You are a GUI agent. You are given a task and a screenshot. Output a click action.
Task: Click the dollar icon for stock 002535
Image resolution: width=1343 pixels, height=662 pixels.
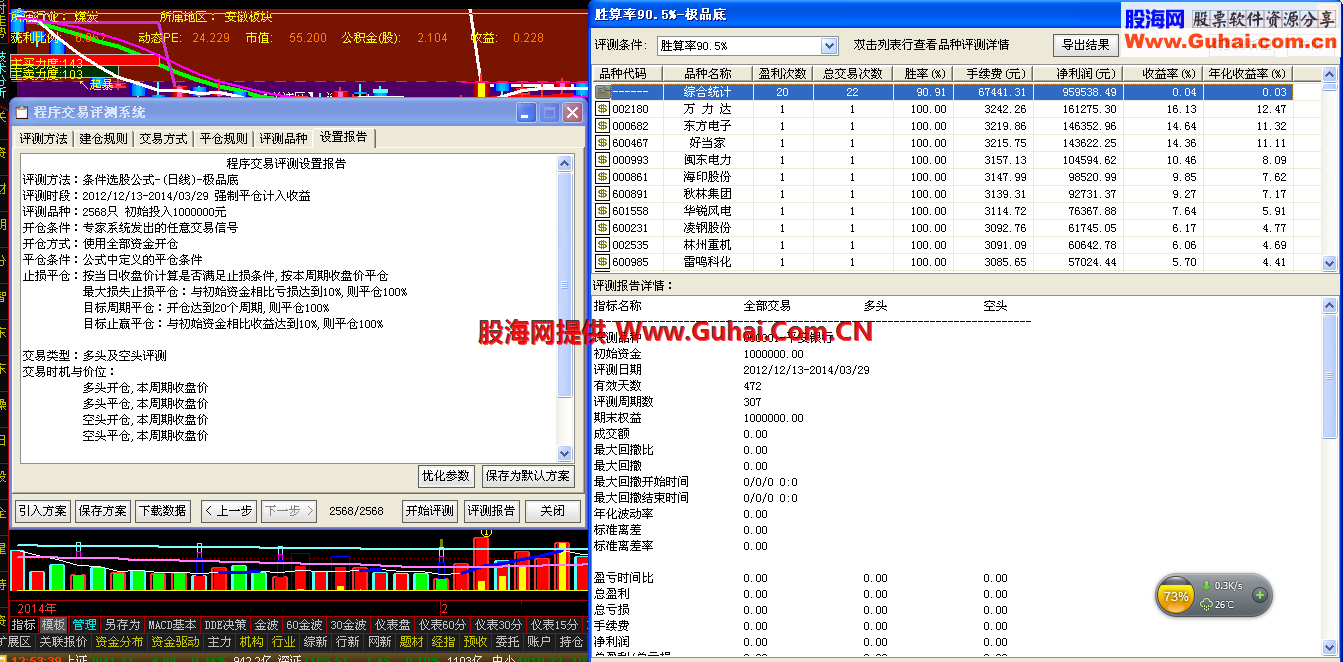click(x=602, y=245)
